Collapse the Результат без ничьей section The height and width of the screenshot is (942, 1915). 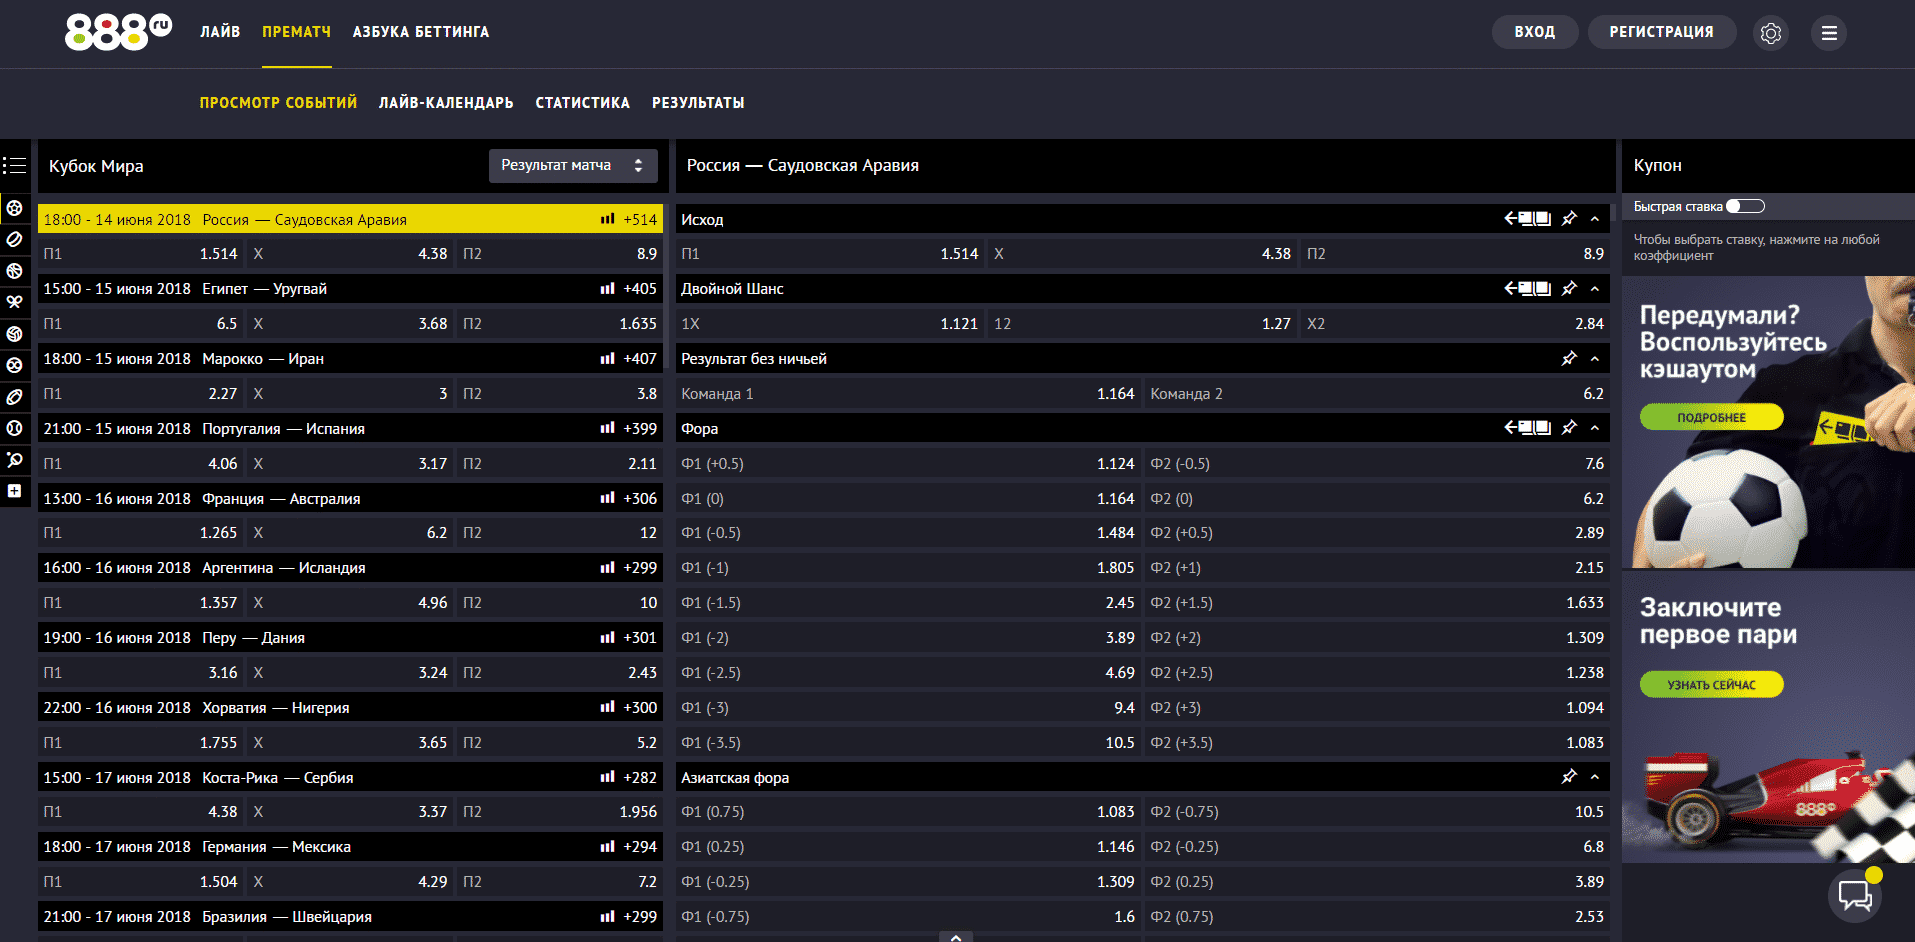(1595, 359)
